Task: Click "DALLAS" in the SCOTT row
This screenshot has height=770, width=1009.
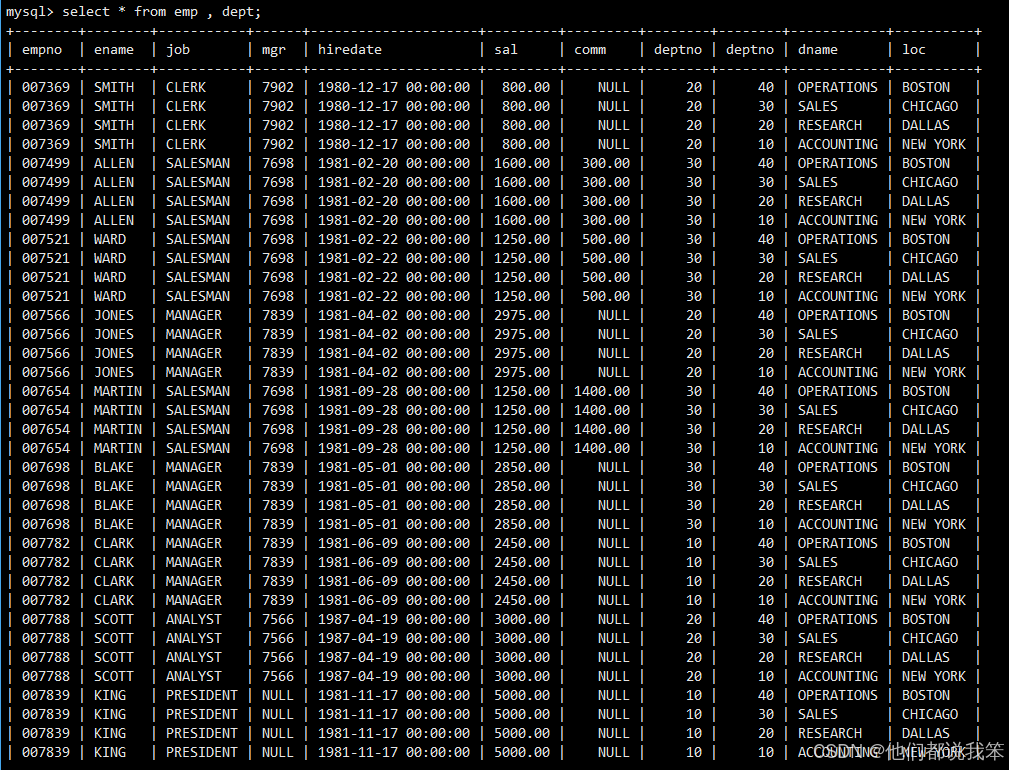Action: pyautogui.click(x=926, y=657)
